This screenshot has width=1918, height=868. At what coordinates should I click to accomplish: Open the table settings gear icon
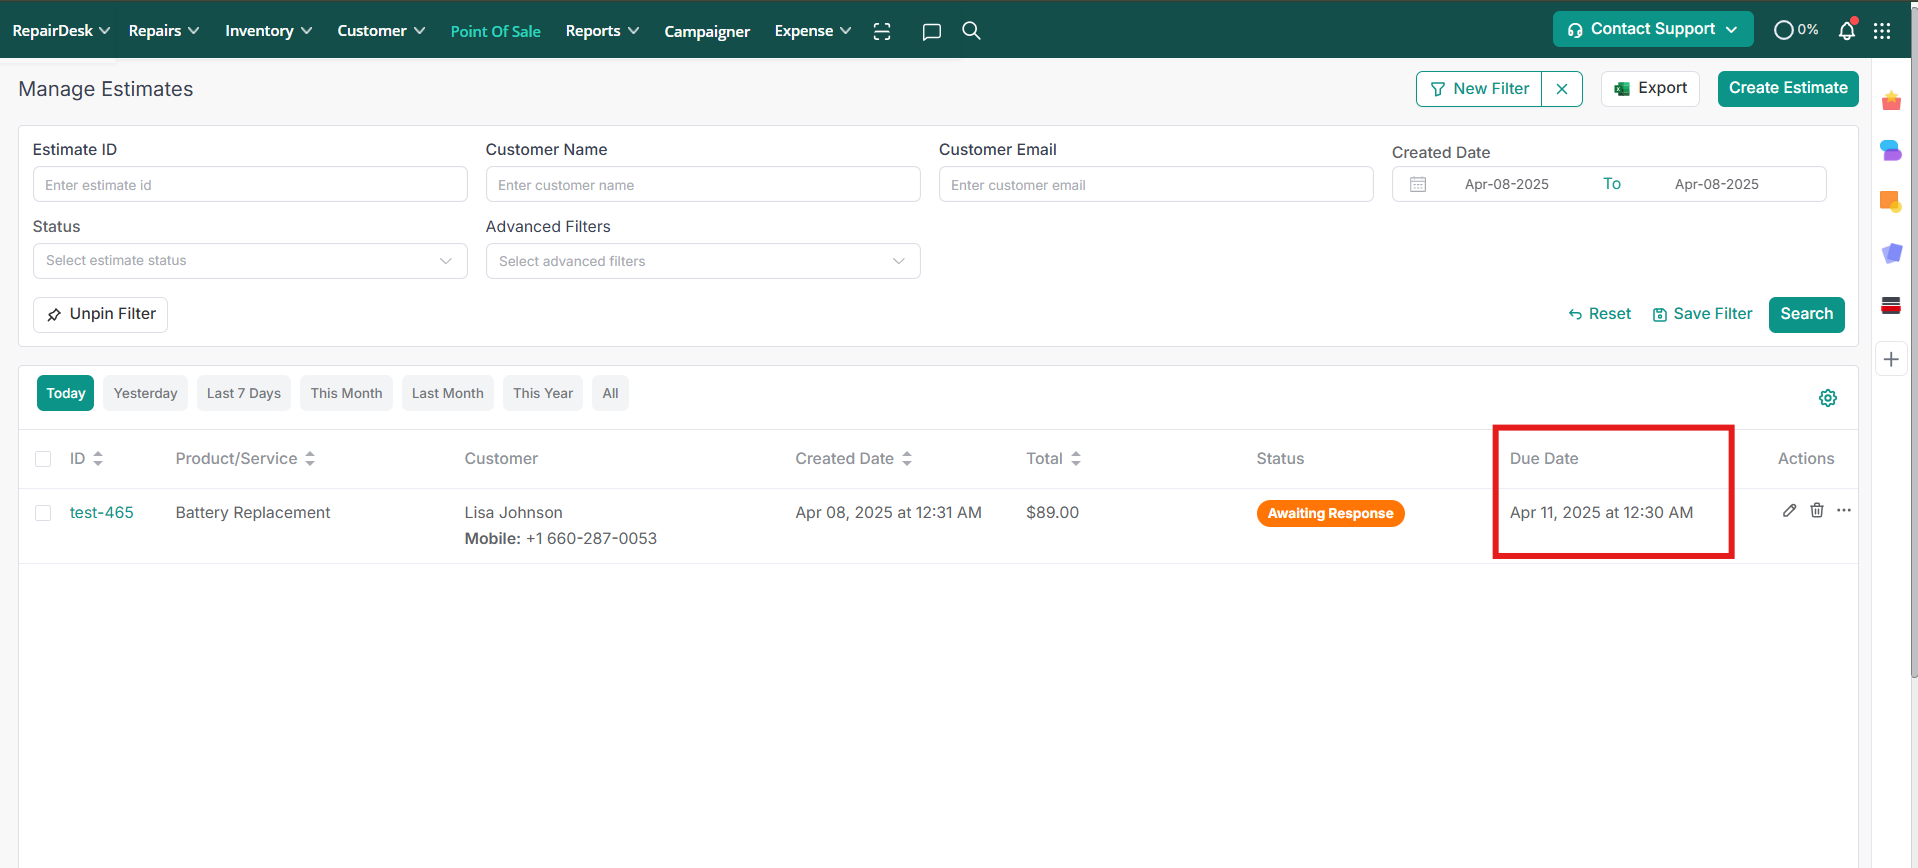pyautogui.click(x=1828, y=398)
